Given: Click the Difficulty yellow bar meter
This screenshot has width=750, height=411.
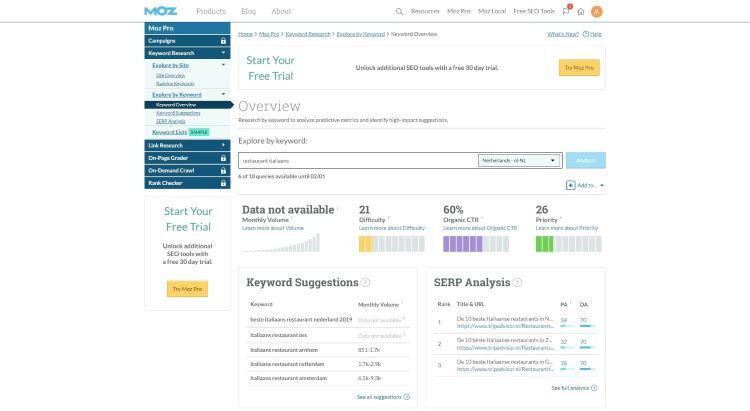Looking at the screenshot, I should tap(392, 244).
